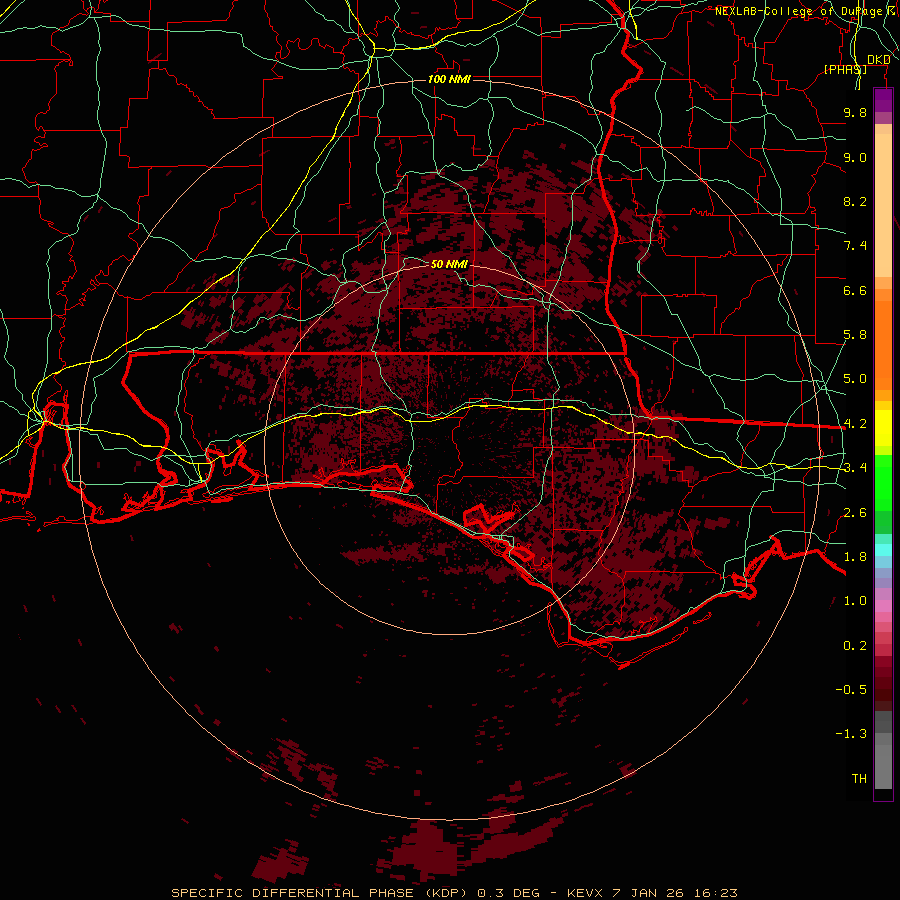Click the 4.2 value on the color scale
Screen dimensions: 900x900
pos(855,424)
